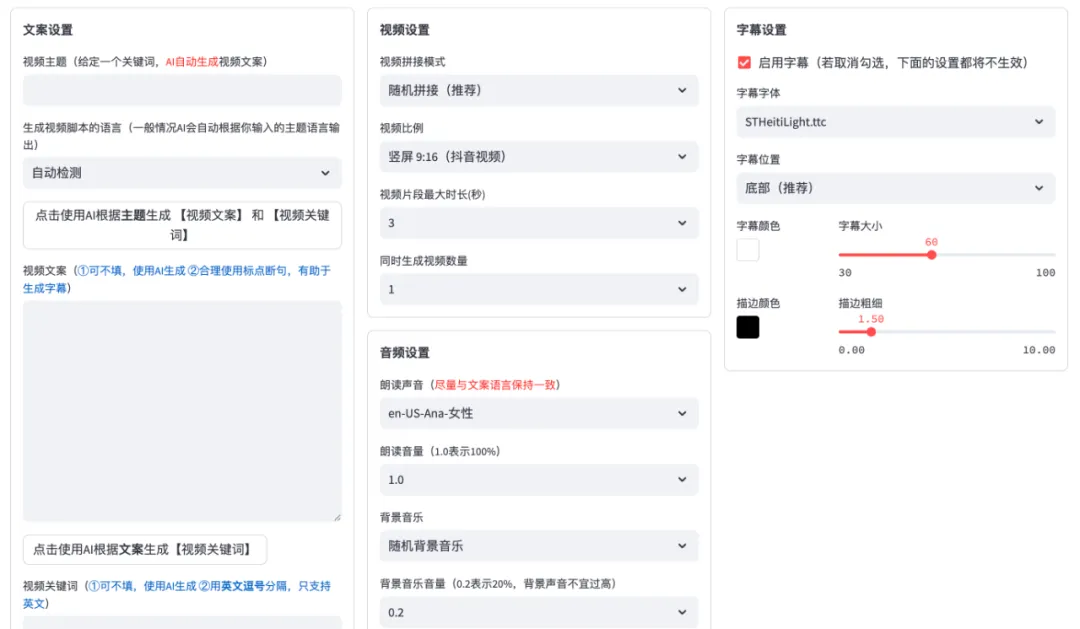This screenshot has width=1080, height=629.
Task: Click the 描边粗细 slider handle
Action: (x=871, y=332)
